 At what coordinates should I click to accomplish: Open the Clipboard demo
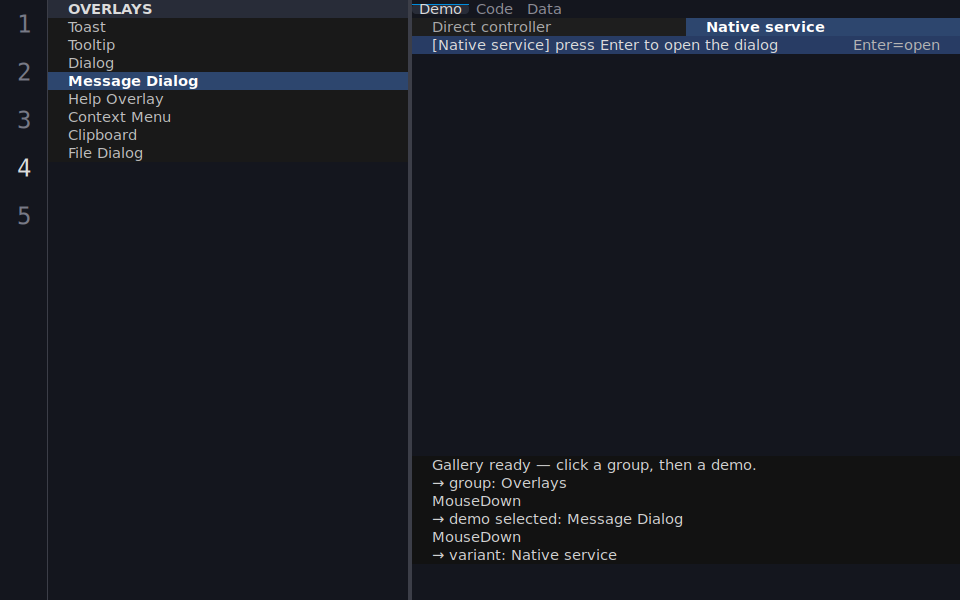228,135
